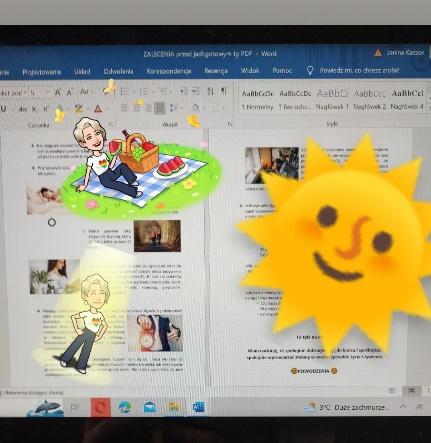Switch to Read Mode view in status bar
This screenshot has width=431, height=443.
pyautogui.click(x=392, y=391)
